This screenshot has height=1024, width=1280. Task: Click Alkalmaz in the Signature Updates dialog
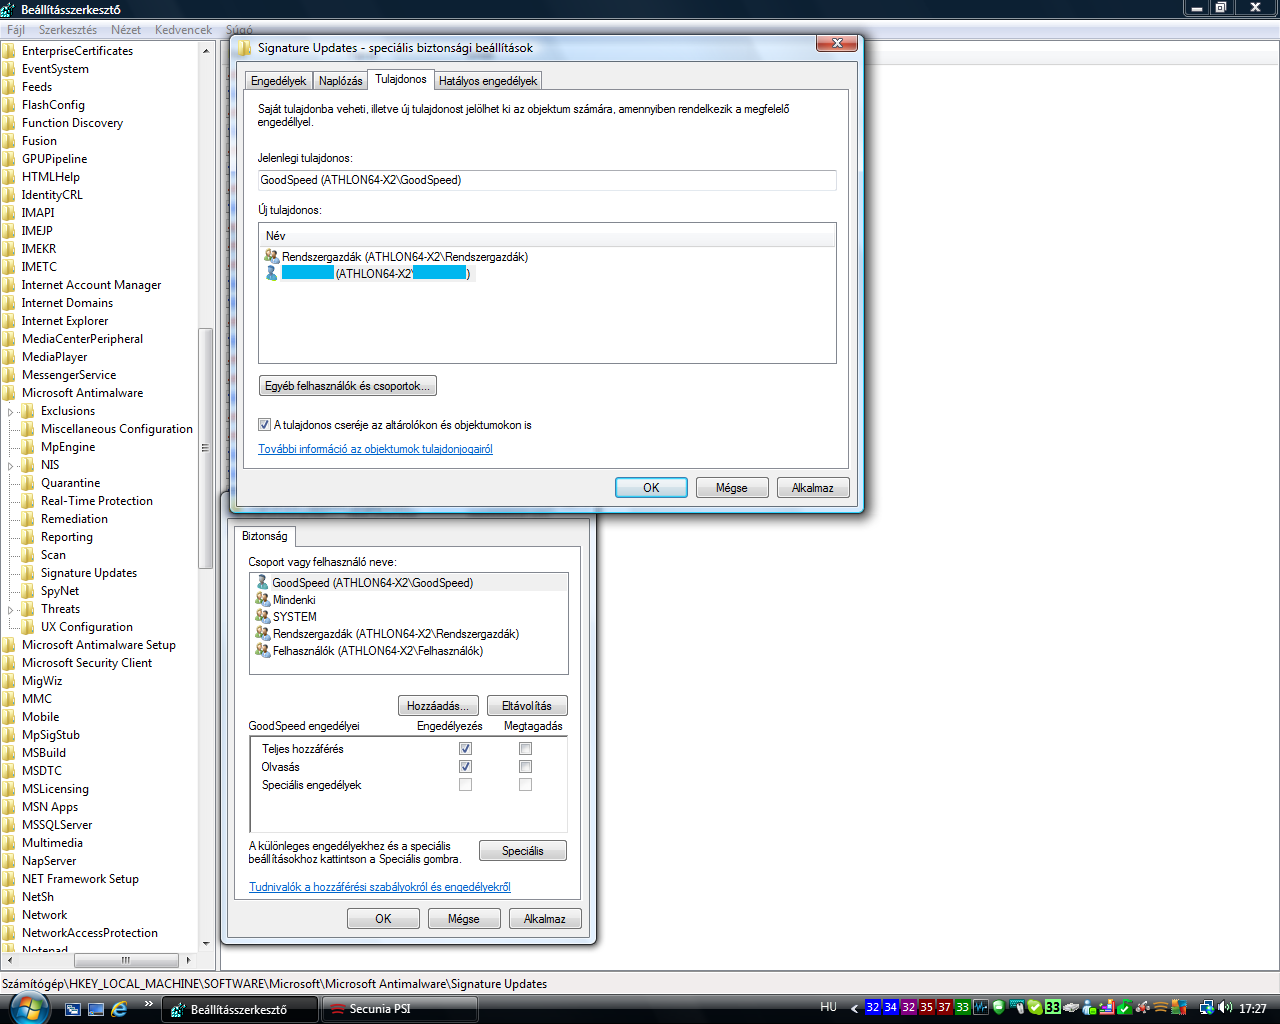pyautogui.click(x=813, y=488)
